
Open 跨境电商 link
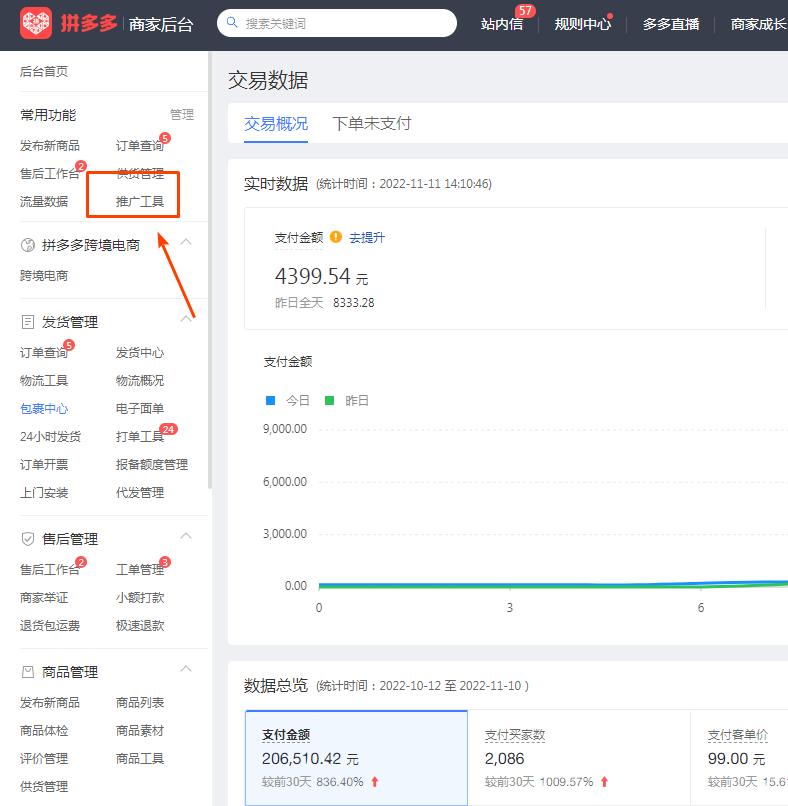point(44,276)
